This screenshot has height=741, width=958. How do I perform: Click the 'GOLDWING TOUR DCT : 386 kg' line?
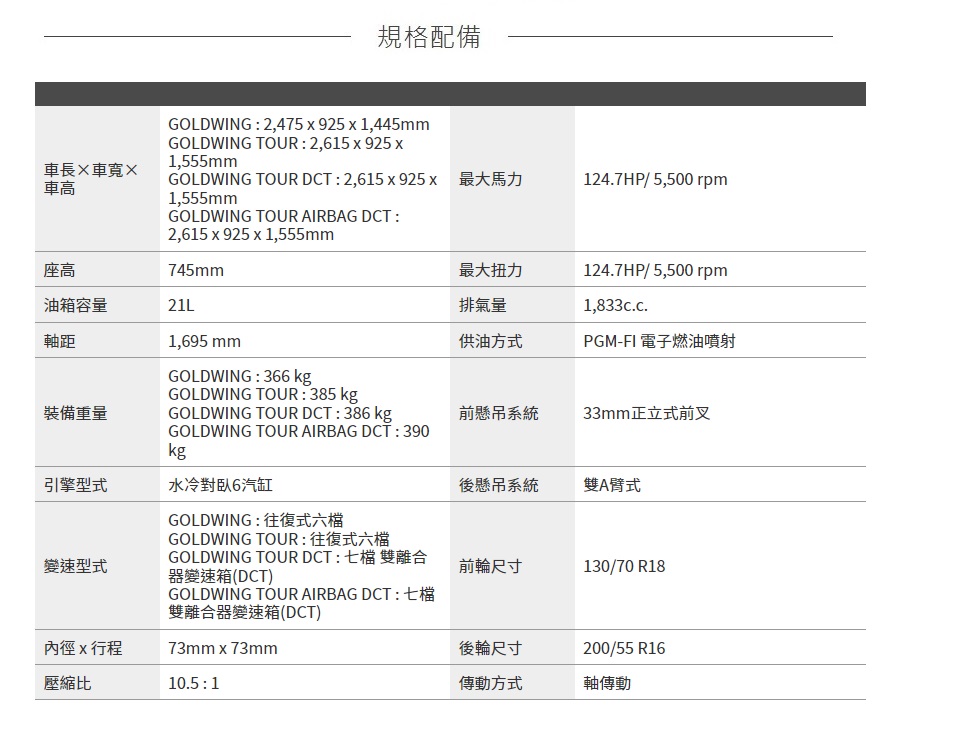click(x=280, y=414)
